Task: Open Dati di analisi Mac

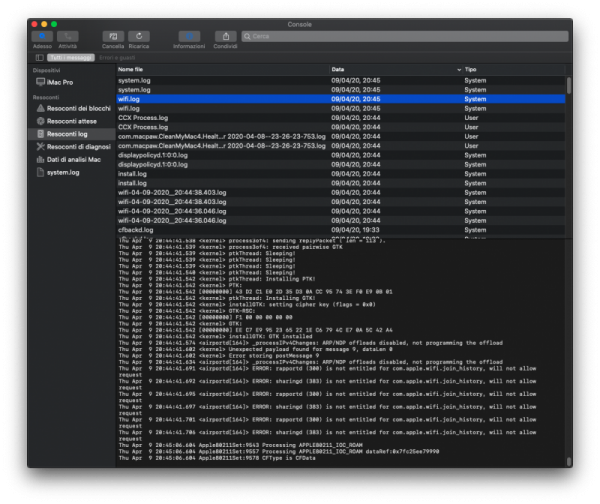Action: click(76, 159)
